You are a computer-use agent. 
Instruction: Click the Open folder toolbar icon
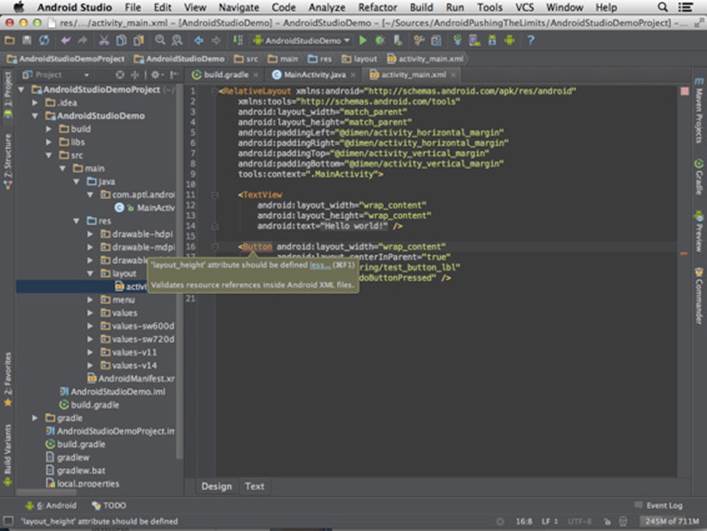[x=9, y=41]
